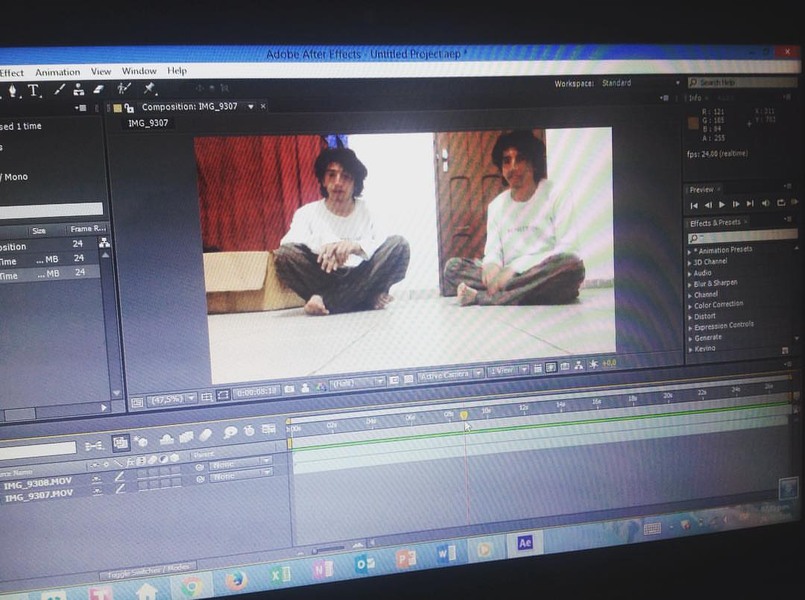Open Excel from the taskbar
The image size is (805, 600).
[x=280, y=574]
